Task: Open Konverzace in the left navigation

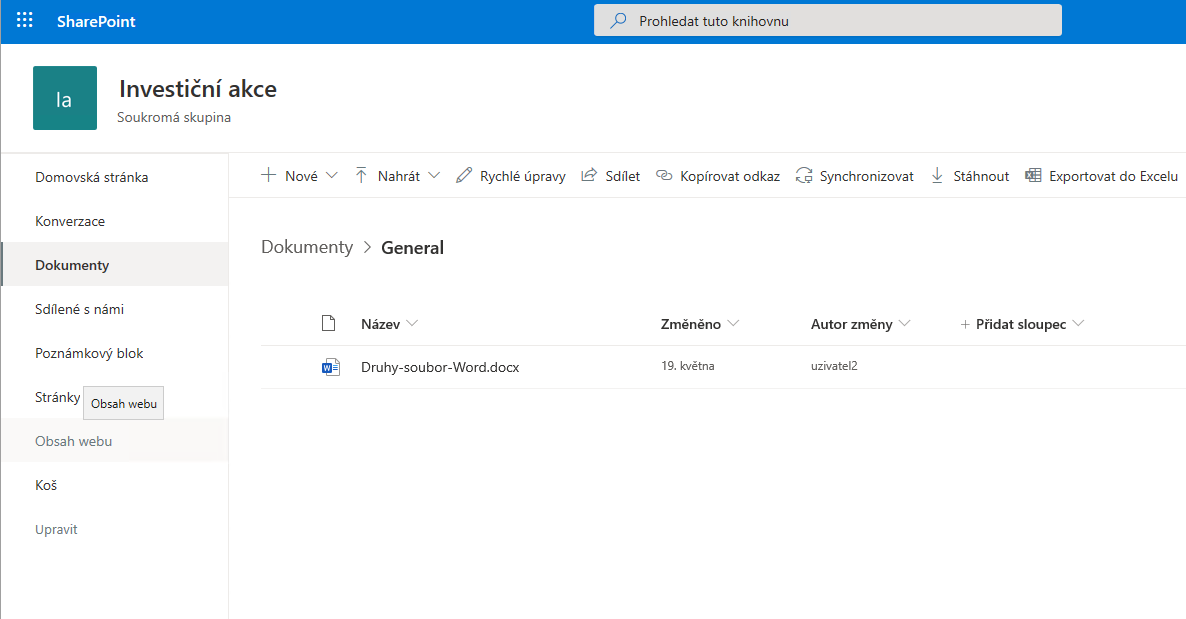Action: pos(70,221)
